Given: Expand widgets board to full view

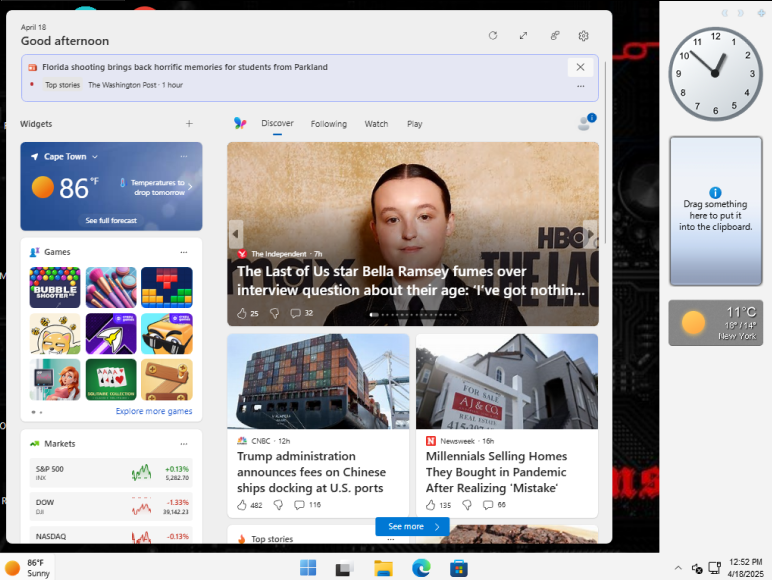Looking at the screenshot, I should 523,35.
